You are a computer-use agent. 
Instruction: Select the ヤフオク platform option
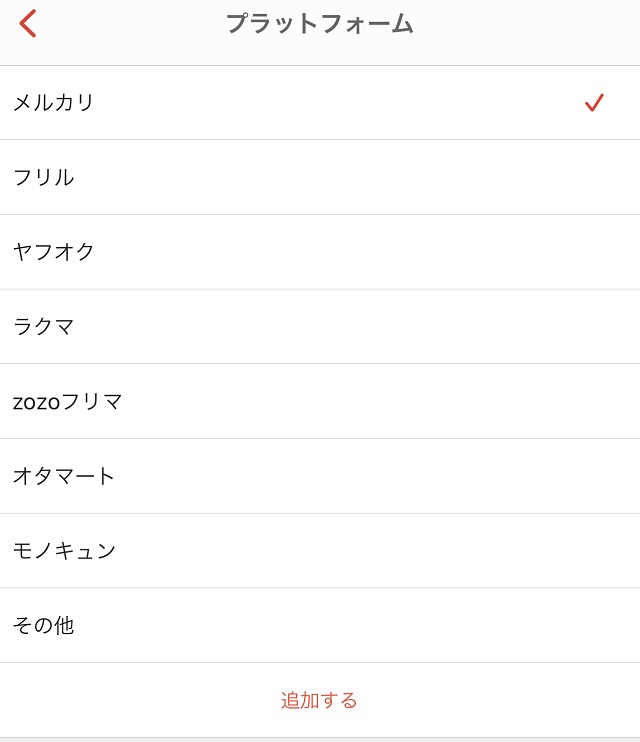tap(320, 252)
